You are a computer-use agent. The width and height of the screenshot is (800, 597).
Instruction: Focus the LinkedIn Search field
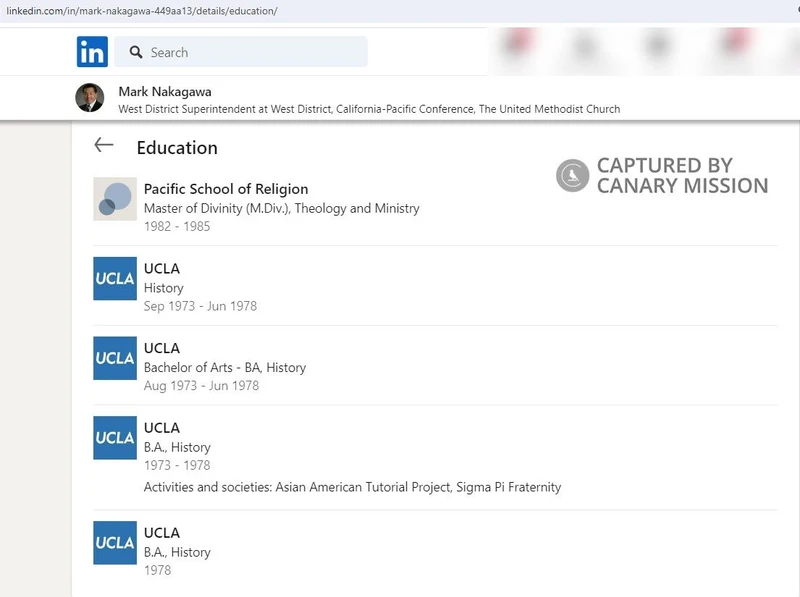pyautogui.click(x=241, y=52)
